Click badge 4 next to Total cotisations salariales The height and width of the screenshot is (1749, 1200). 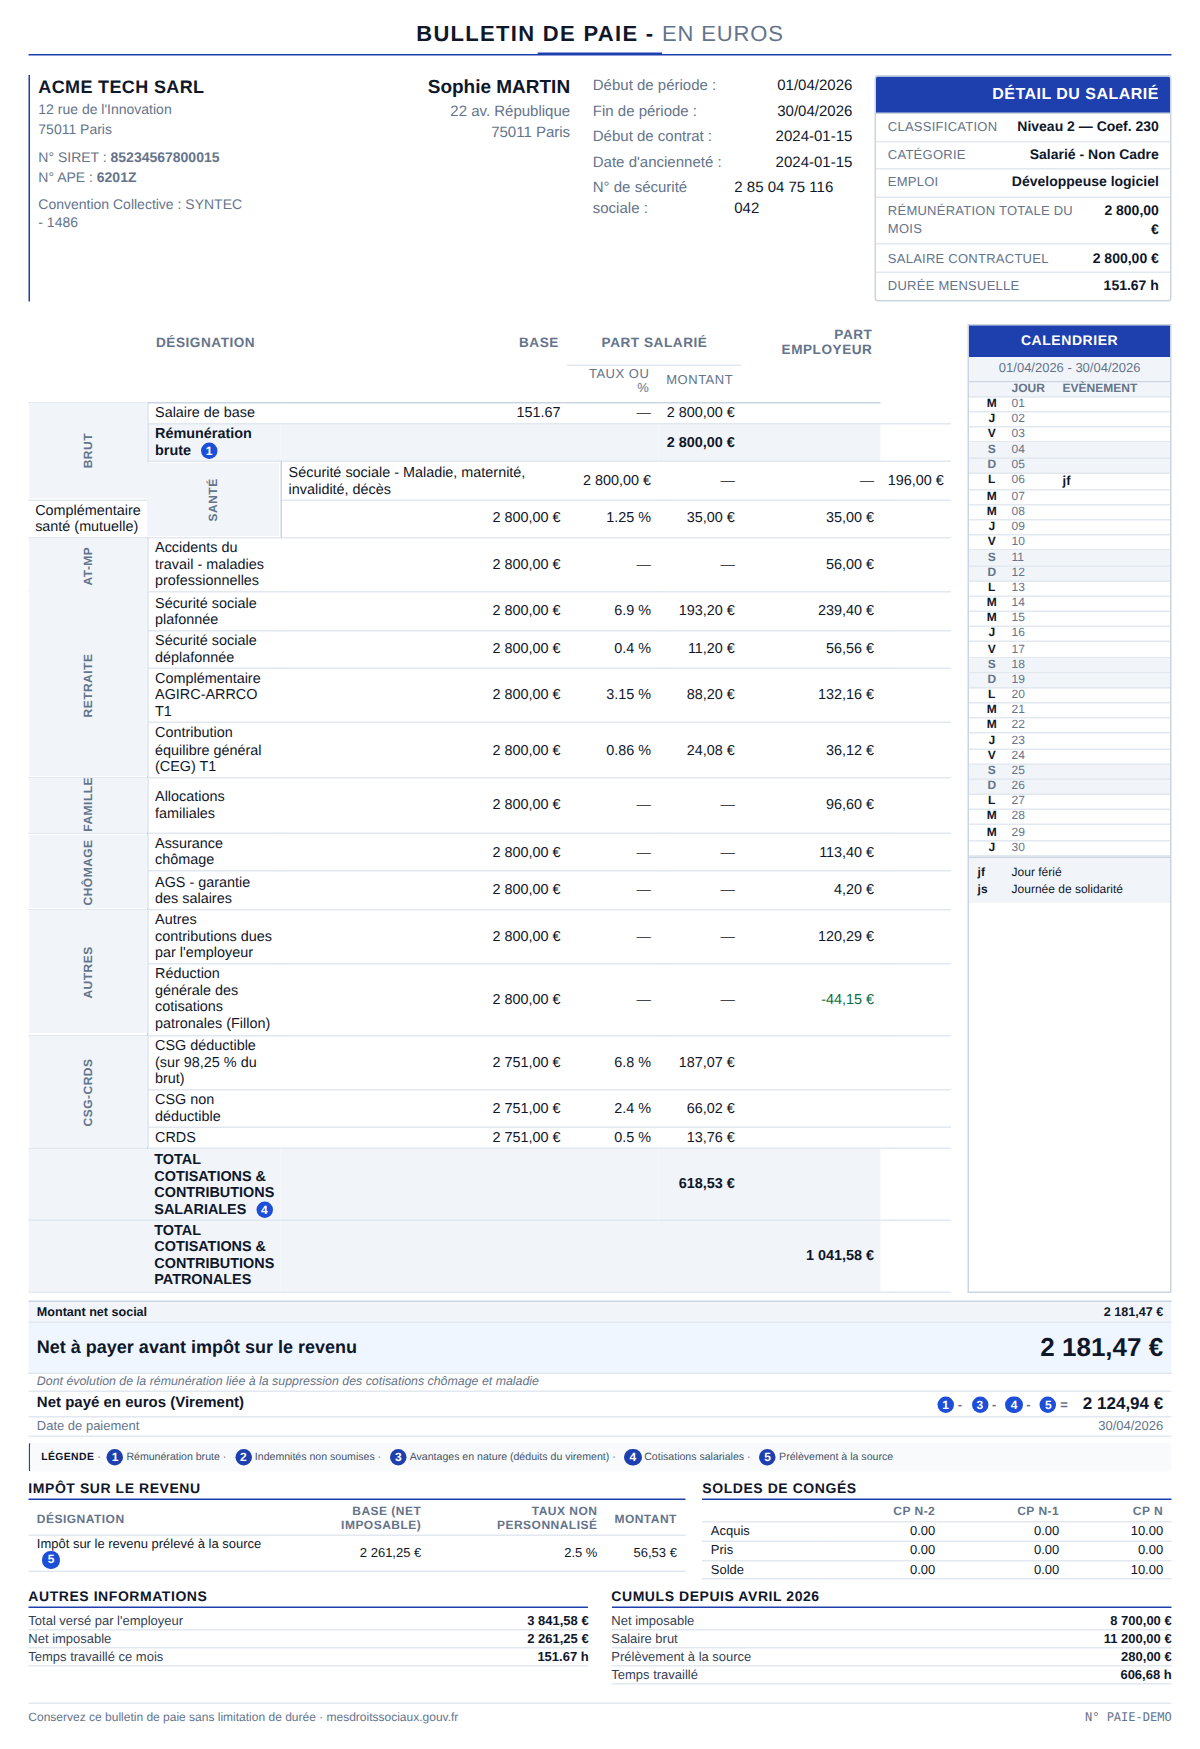pyautogui.click(x=264, y=1210)
